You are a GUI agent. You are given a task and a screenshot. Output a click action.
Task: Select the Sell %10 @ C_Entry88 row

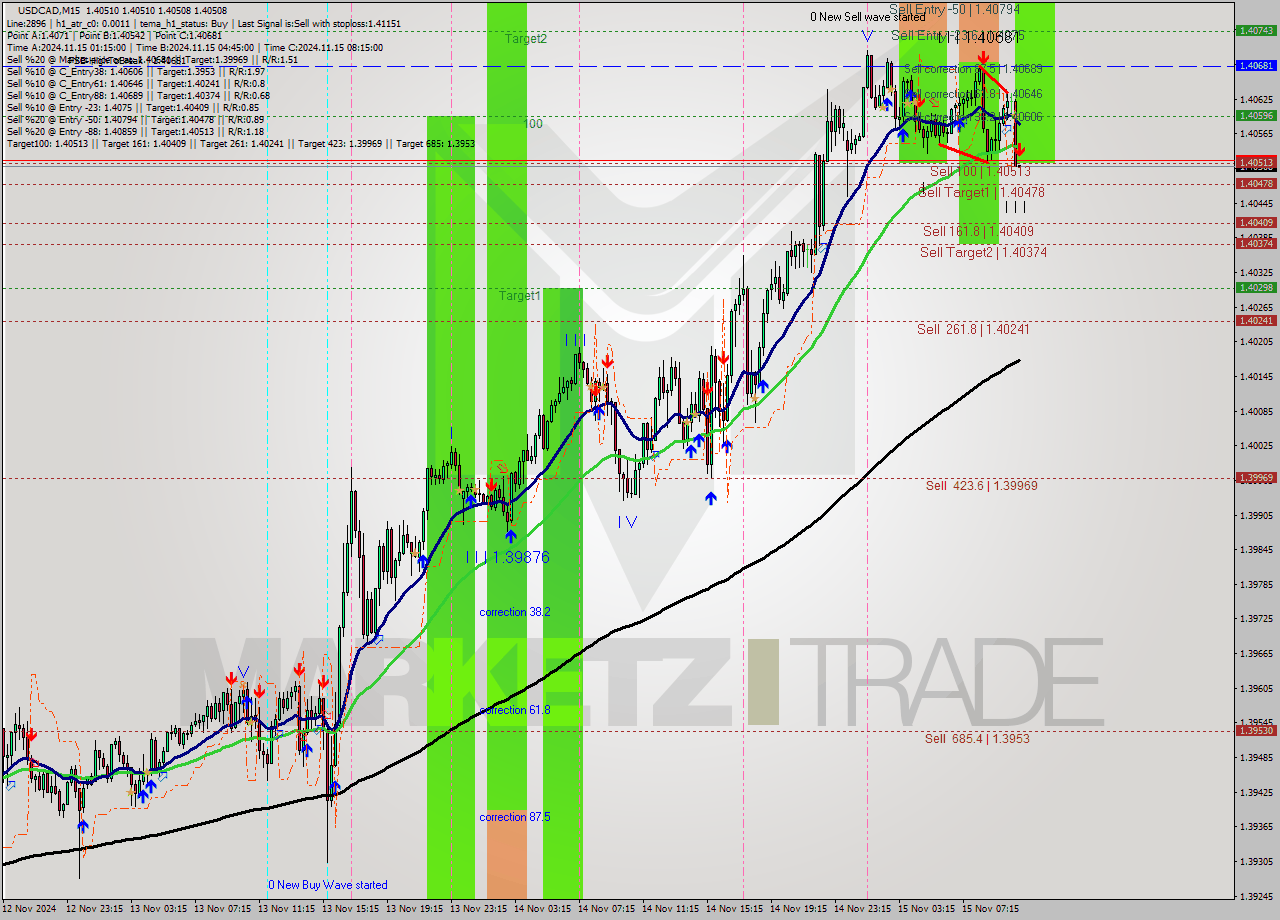coord(137,95)
